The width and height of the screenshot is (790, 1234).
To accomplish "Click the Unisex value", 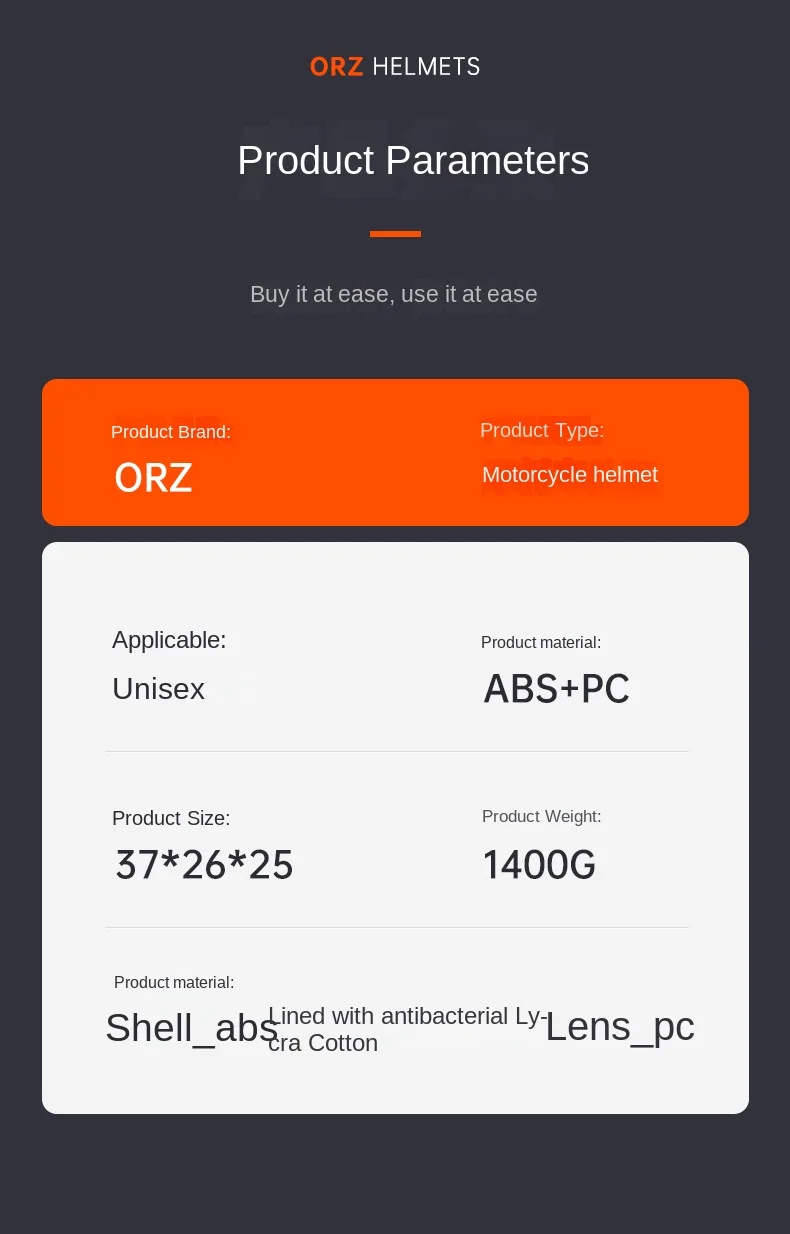I will click(x=158, y=689).
